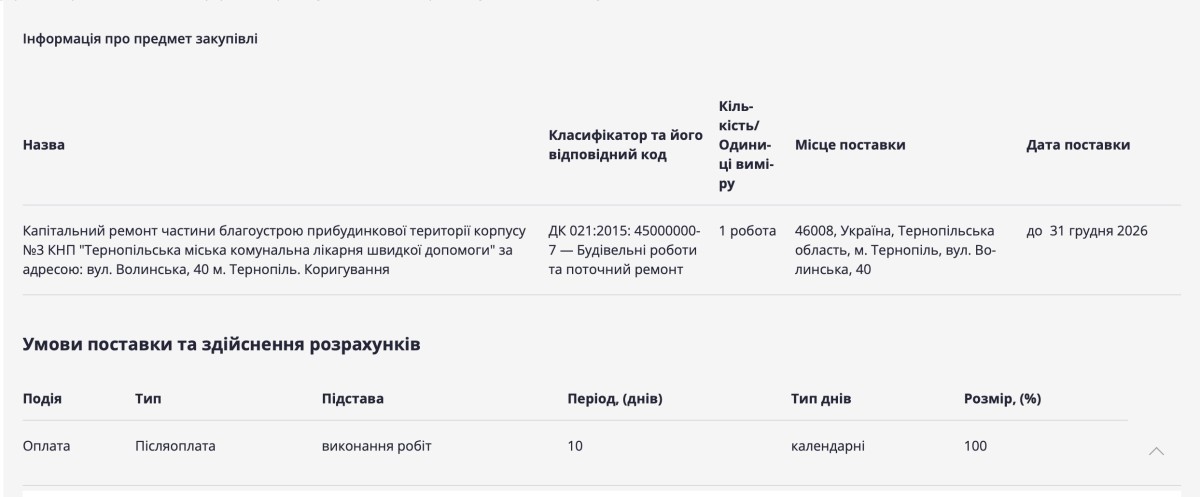Click the 'виконання робіт' basis cell
Image resolution: width=1200 pixels, height=497 pixels.
tap(377, 446)
